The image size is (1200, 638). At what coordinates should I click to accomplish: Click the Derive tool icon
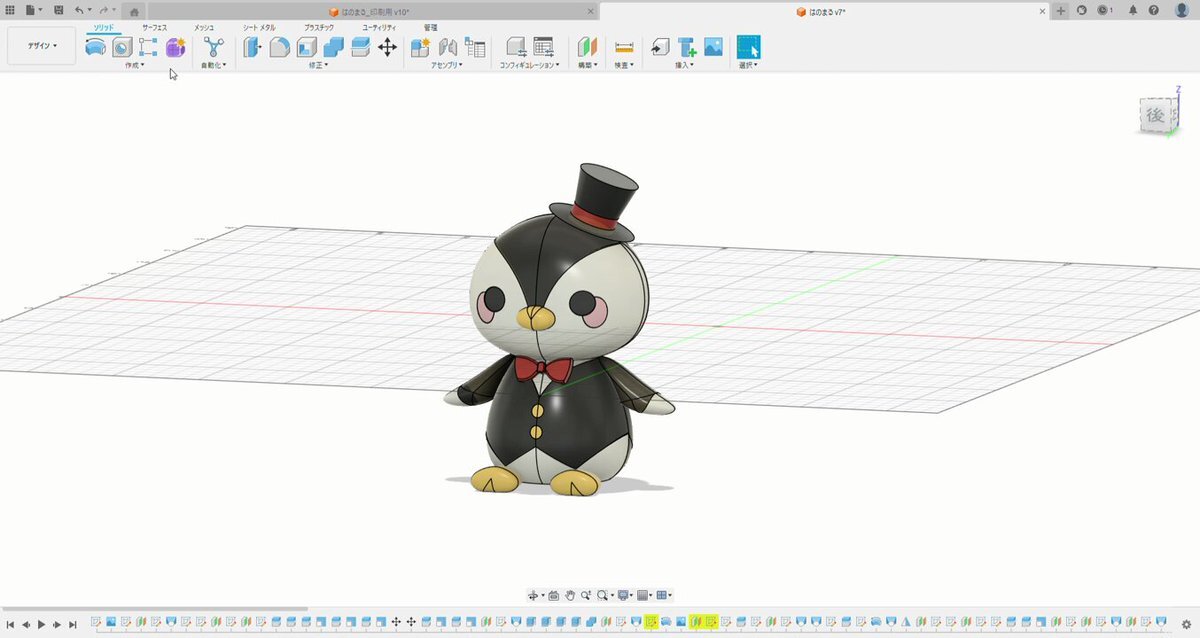coord(122,47)
